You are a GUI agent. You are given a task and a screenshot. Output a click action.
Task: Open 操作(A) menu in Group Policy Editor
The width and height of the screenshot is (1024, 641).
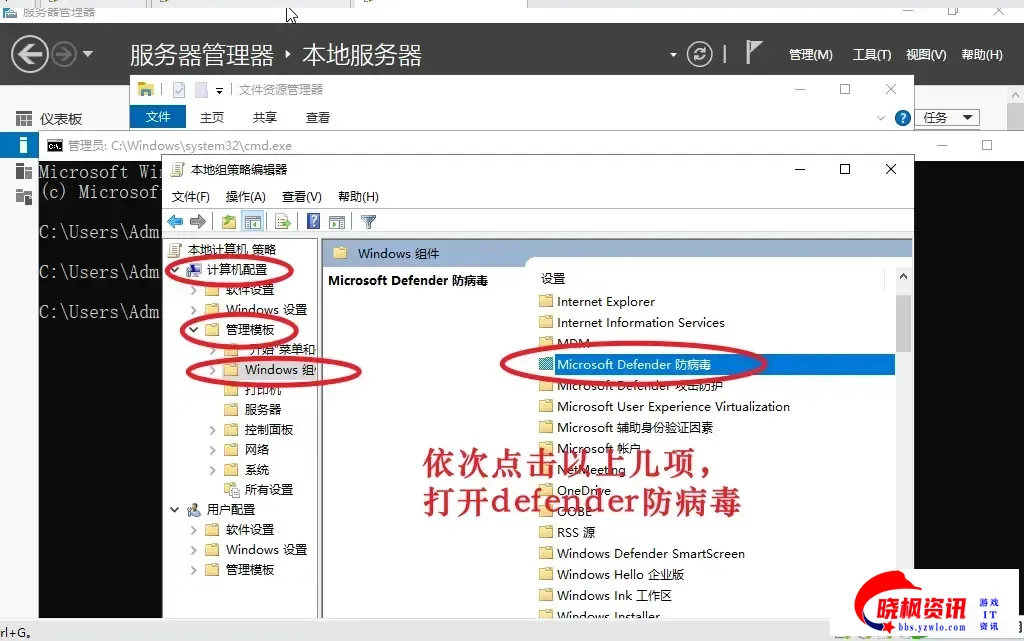pyautogui.click(x=246, y=196)
